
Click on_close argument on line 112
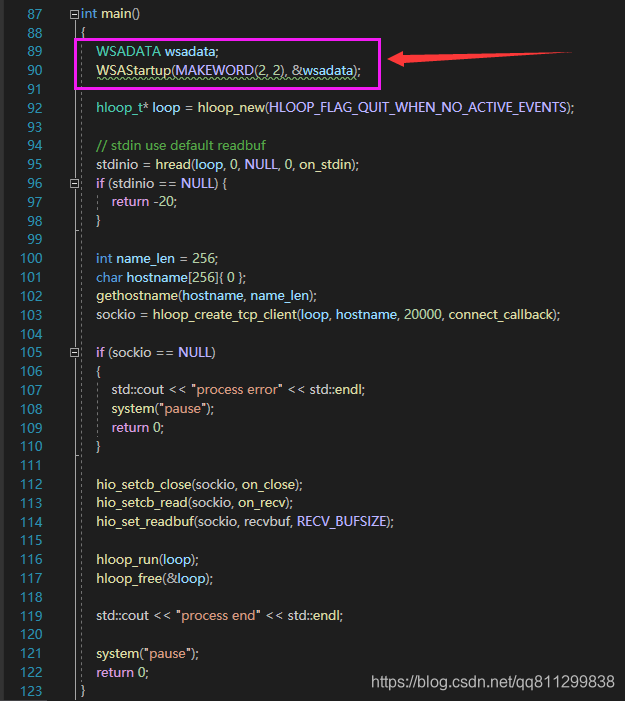coord(268,485)
